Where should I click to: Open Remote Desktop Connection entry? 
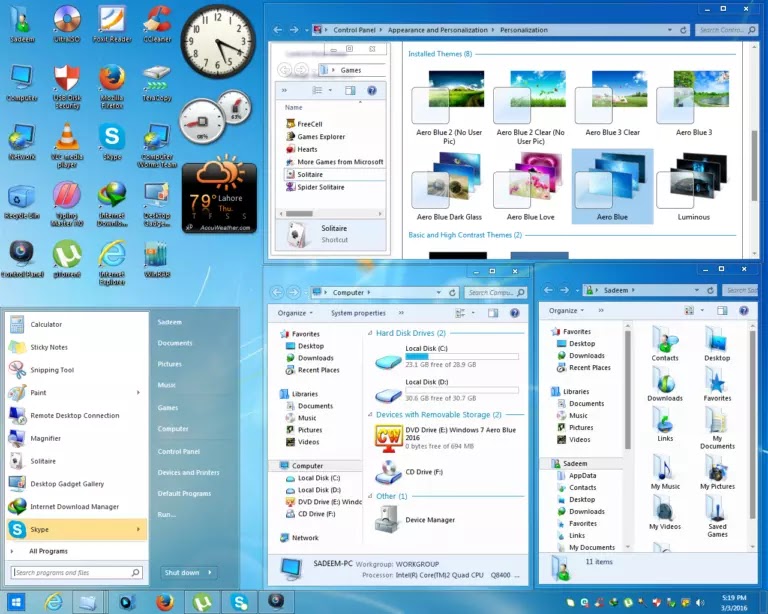coord(77,415)
